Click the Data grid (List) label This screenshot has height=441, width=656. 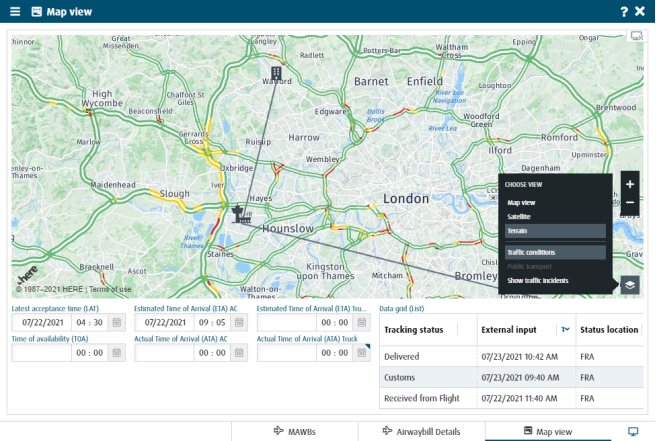point(402,308)
